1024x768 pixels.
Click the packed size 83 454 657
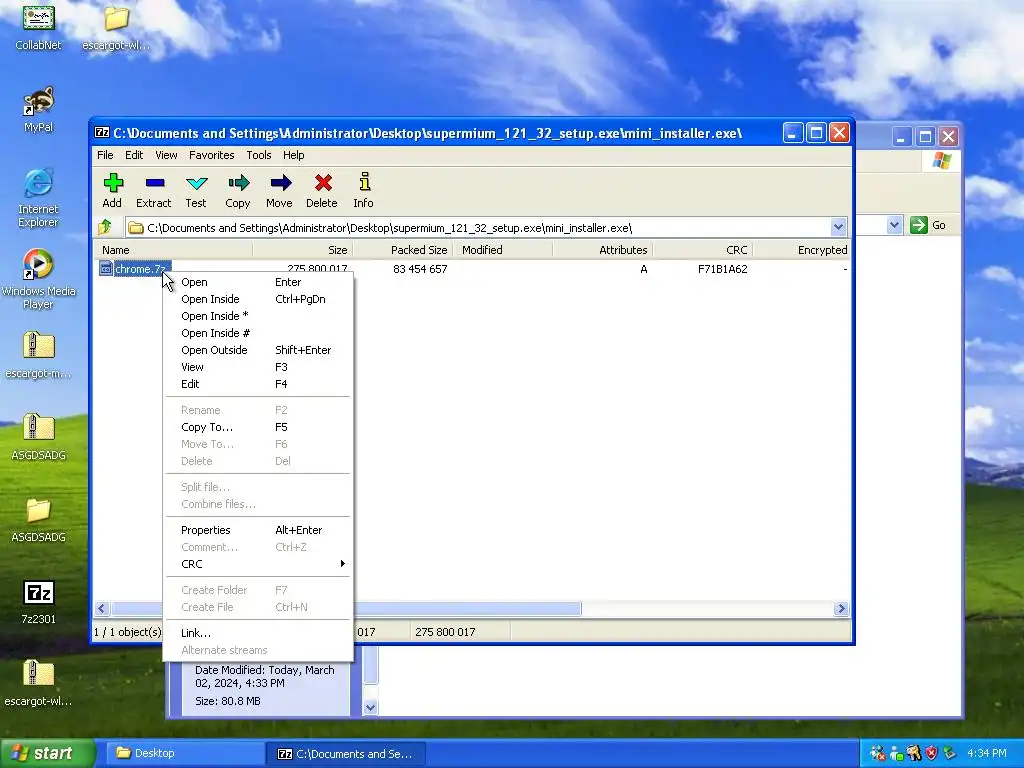click(x=420, y=268)
